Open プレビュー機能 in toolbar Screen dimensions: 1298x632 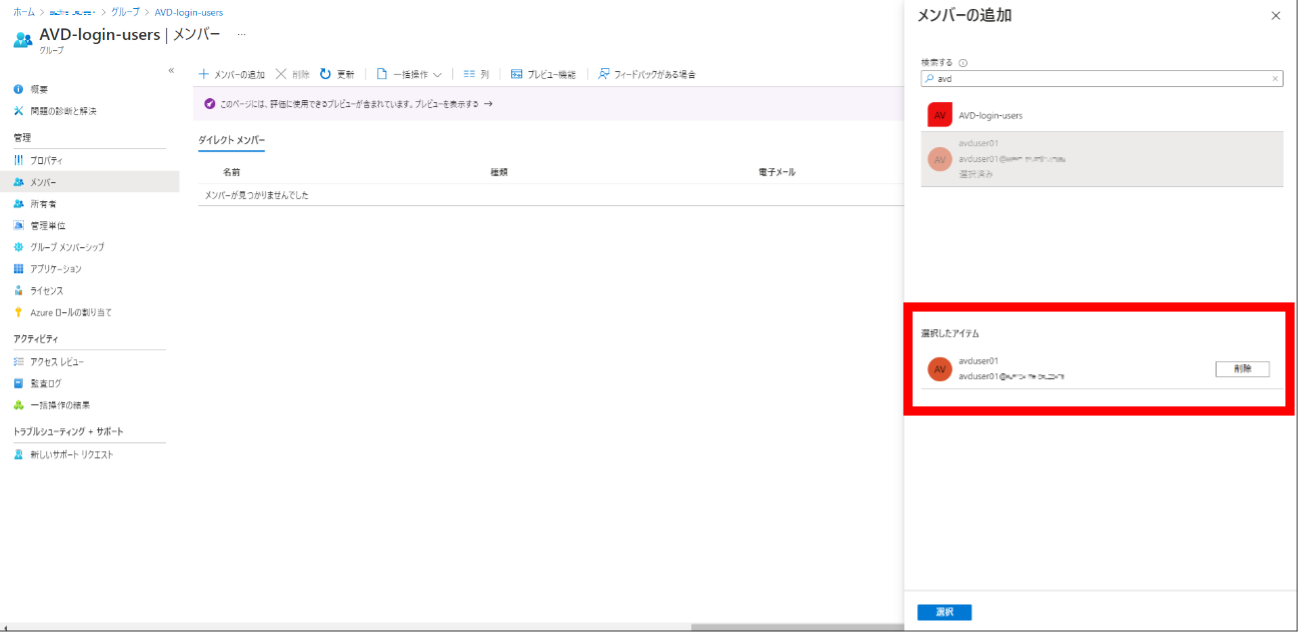pos(543,74)
